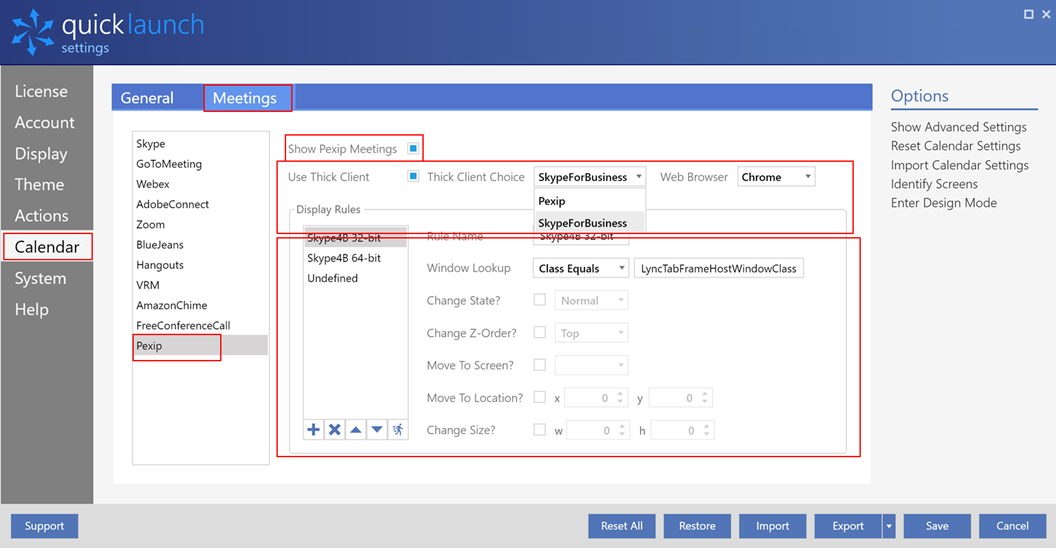Move the rule up with the up arrow icon

point(356,430)
